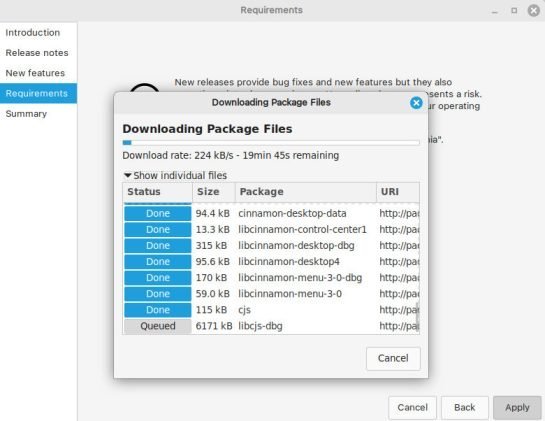Click the Done status of cjs

click(x=158, y=310)
